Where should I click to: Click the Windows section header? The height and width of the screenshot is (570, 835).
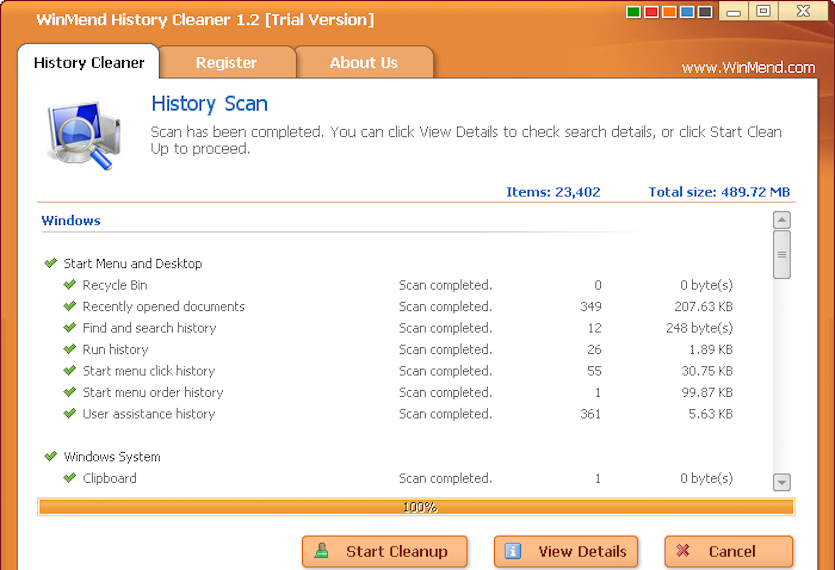pos(71,221)
